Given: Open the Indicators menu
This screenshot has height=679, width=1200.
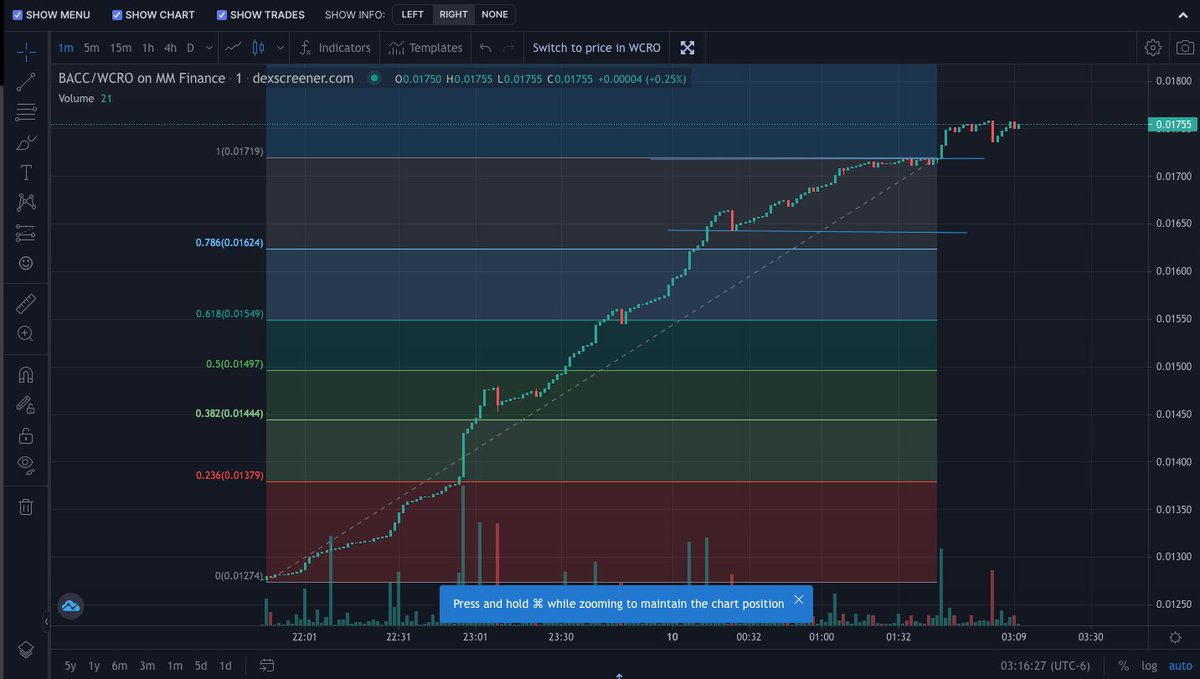Looking at the screenshot, I should point(335,47).
